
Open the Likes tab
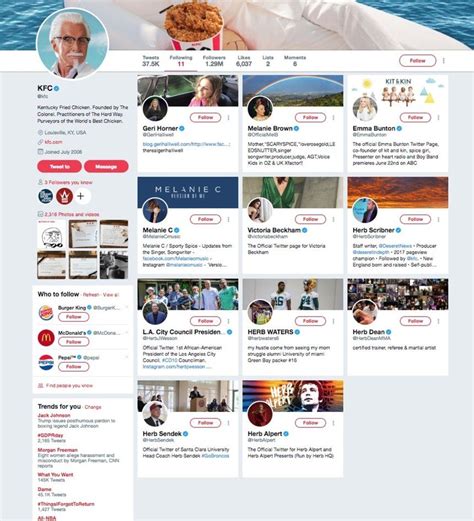(244, 61)
